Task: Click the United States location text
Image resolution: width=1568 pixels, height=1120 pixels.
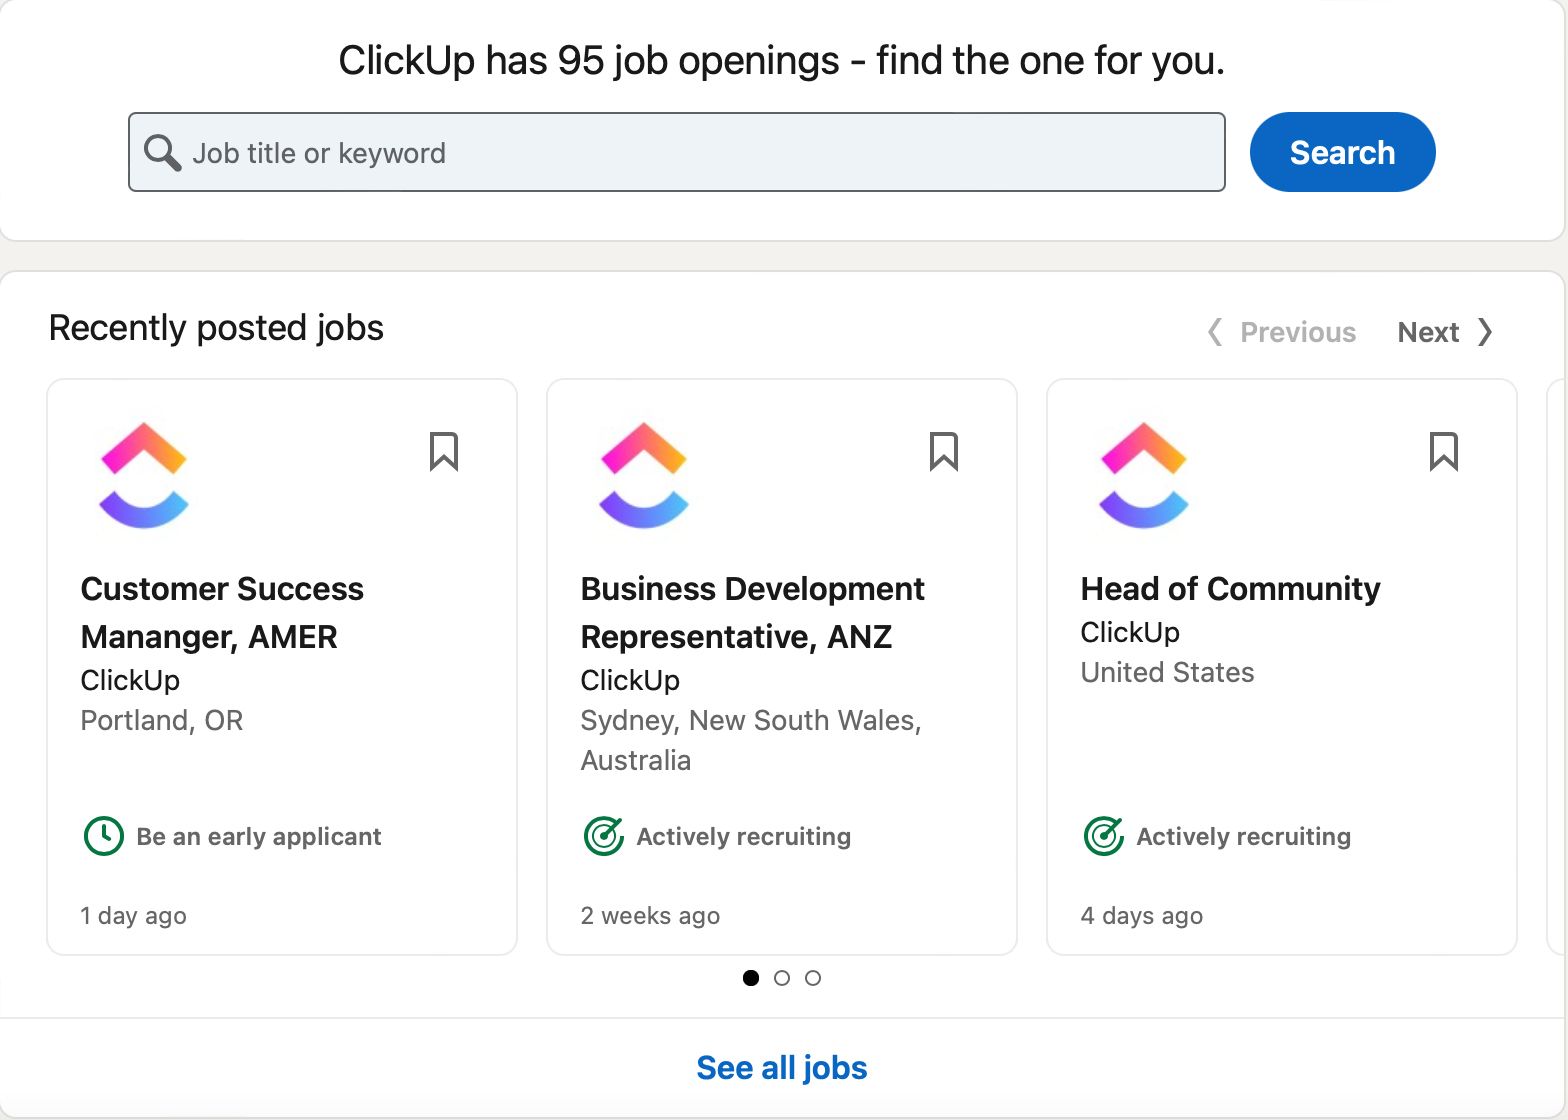Action: pyautogui.click(x=1167, y=673)
